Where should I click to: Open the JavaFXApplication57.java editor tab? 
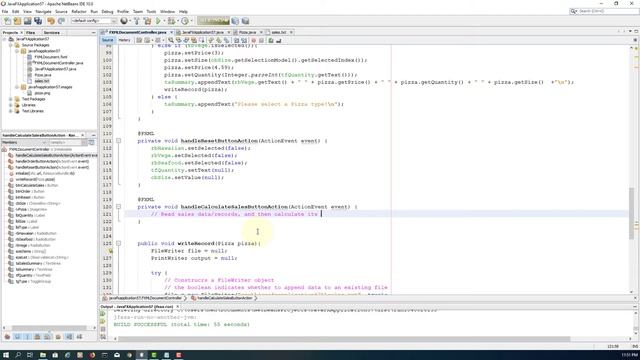pos(202,32)
